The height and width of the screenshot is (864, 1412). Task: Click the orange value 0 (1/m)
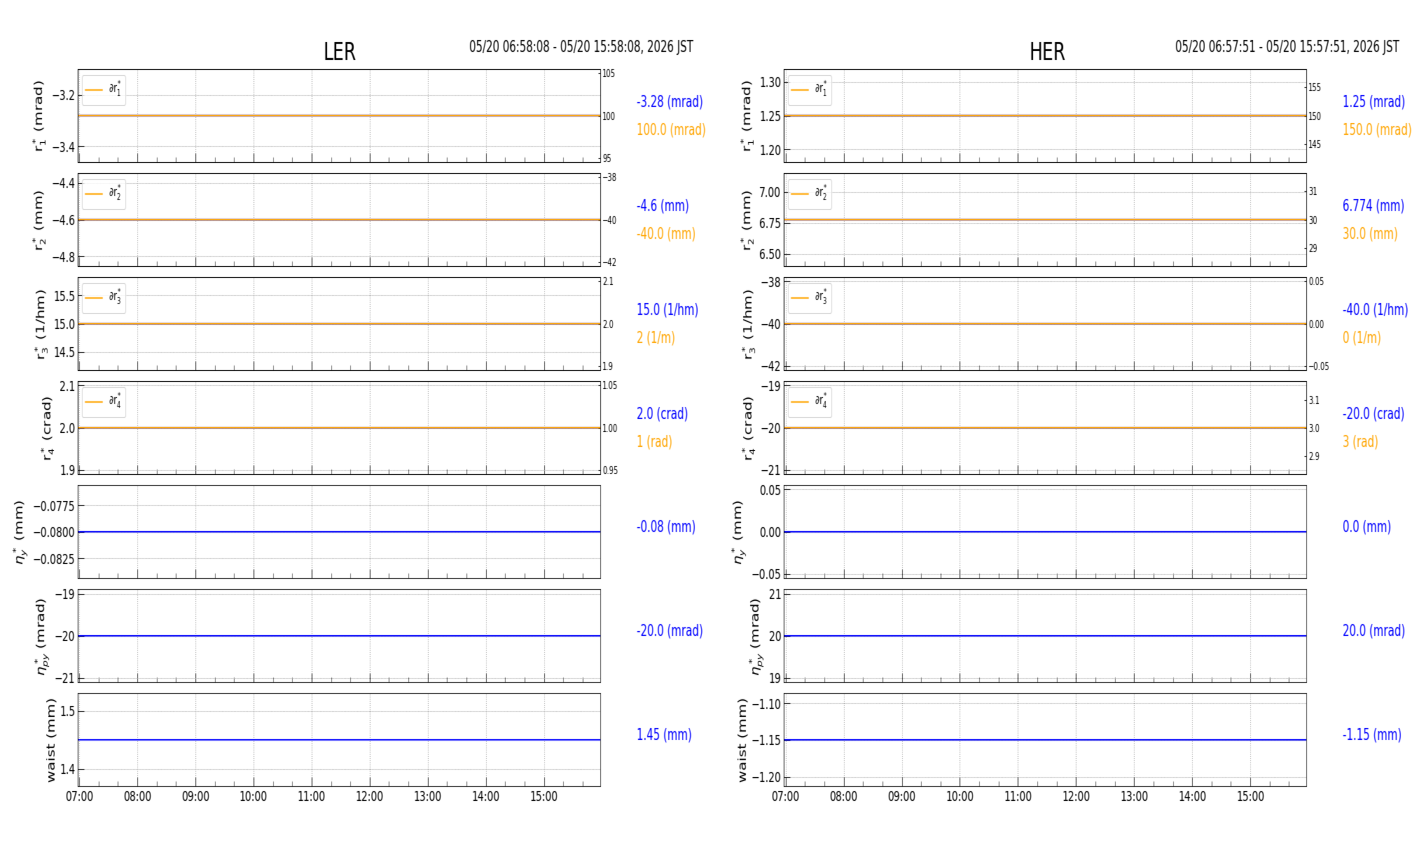pos(1362,338)
